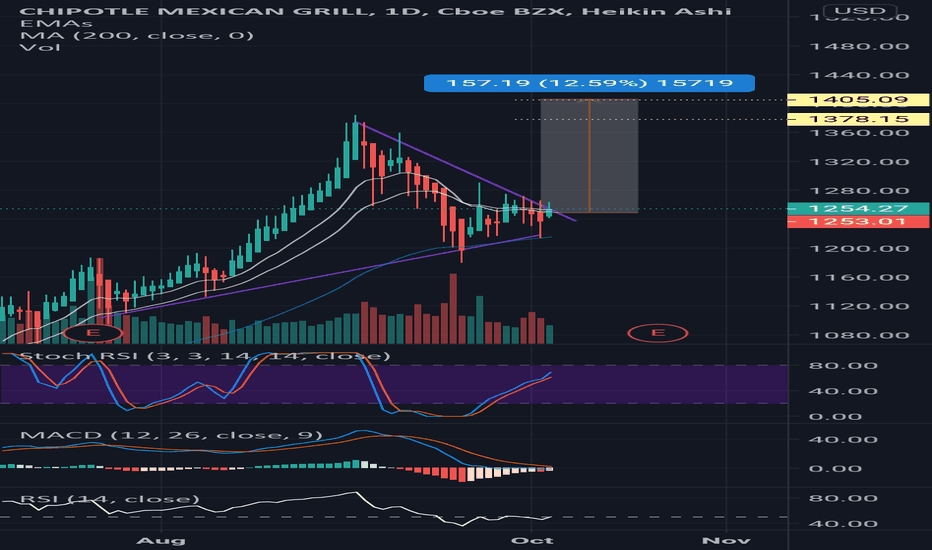Select the RSI (14, close) indicator label
The height and width of the screenshot is (550, 932).
pos(110,499)
